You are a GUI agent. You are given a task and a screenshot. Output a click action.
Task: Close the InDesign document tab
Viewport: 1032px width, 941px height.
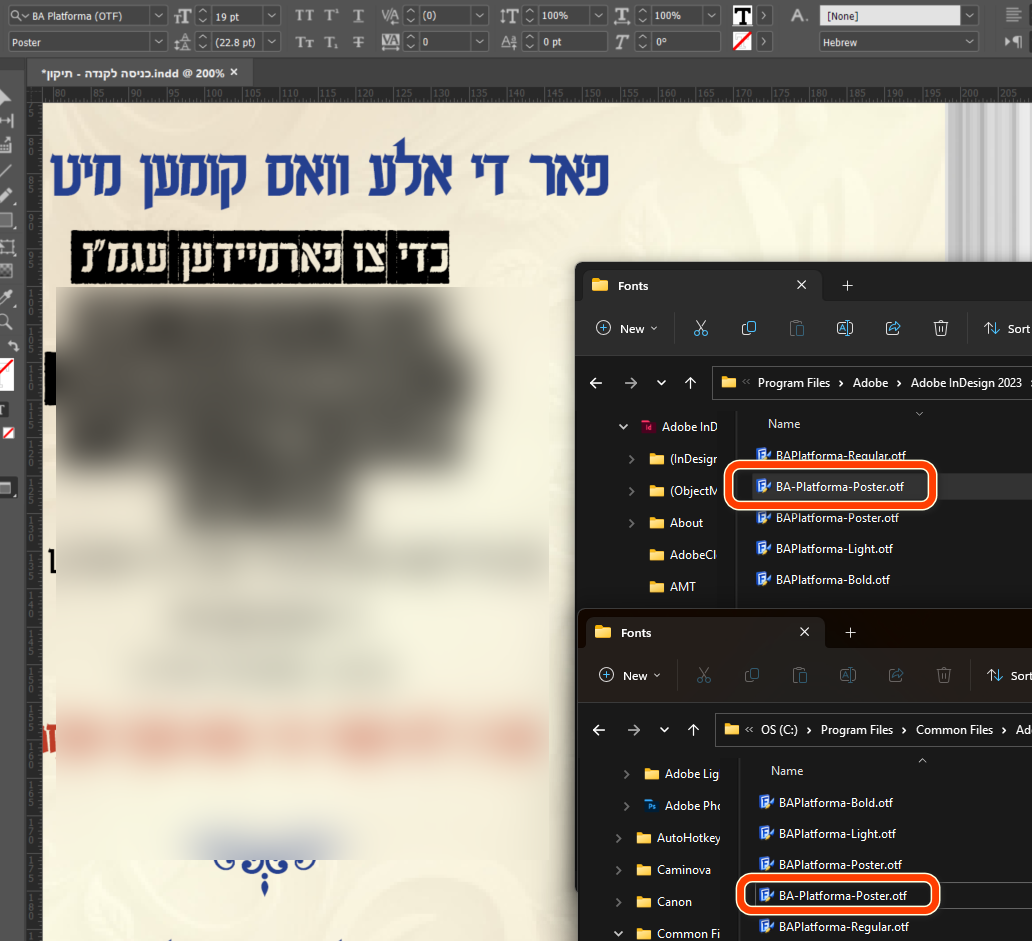click(x=234, y=72)
